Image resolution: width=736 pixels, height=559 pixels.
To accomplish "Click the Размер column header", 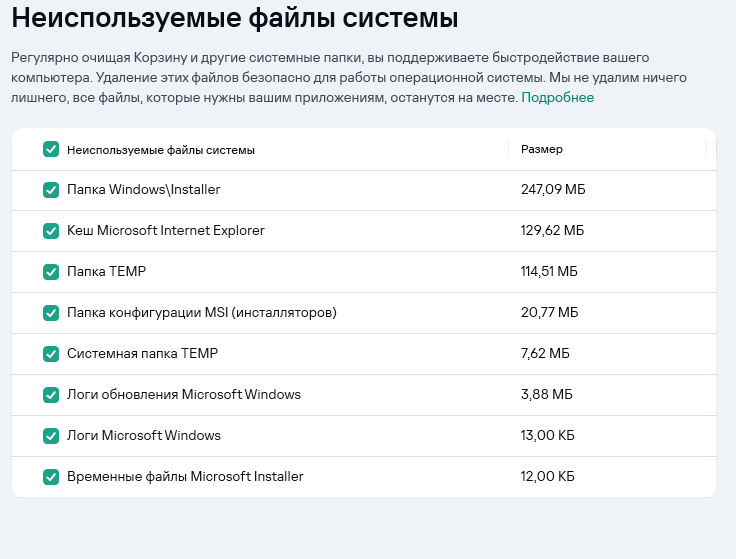I will tap(542, 149).
